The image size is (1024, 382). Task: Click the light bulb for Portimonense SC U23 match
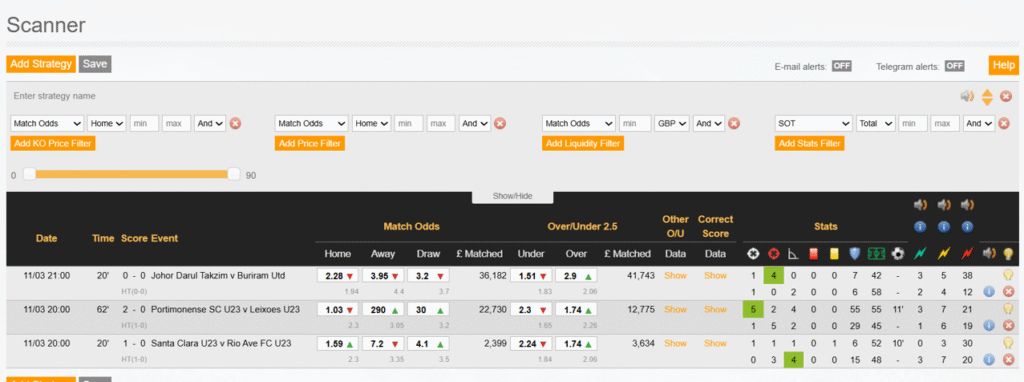coord(1008,309)
